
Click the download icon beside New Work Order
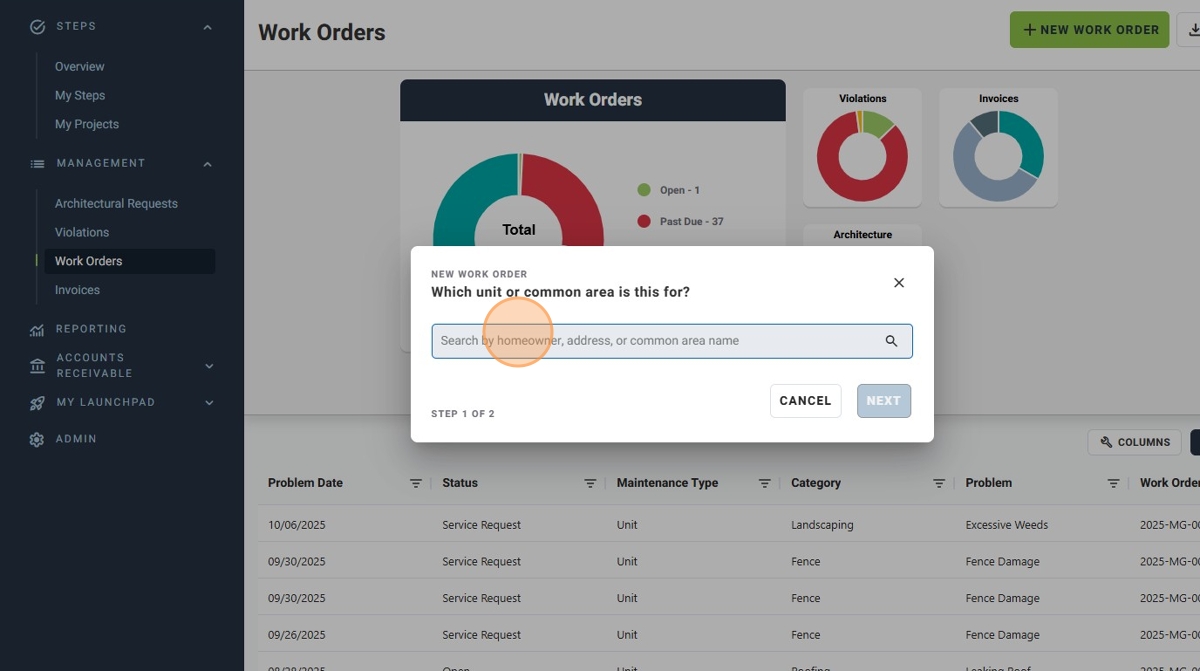1192,30
